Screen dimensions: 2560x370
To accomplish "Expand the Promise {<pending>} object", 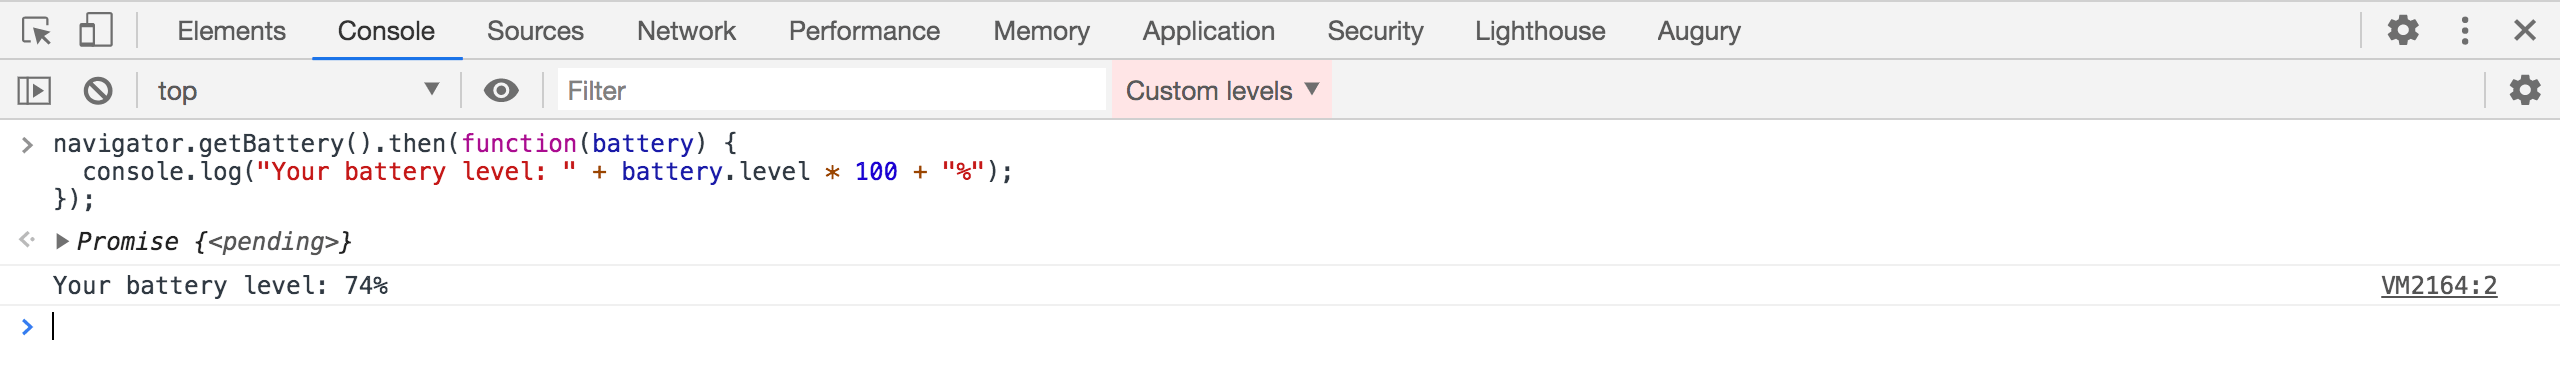I will (62, 241).
